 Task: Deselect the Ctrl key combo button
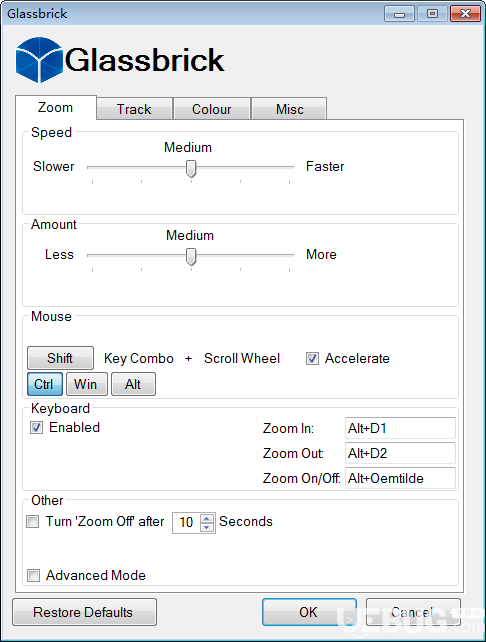click(x=45, y=384)
